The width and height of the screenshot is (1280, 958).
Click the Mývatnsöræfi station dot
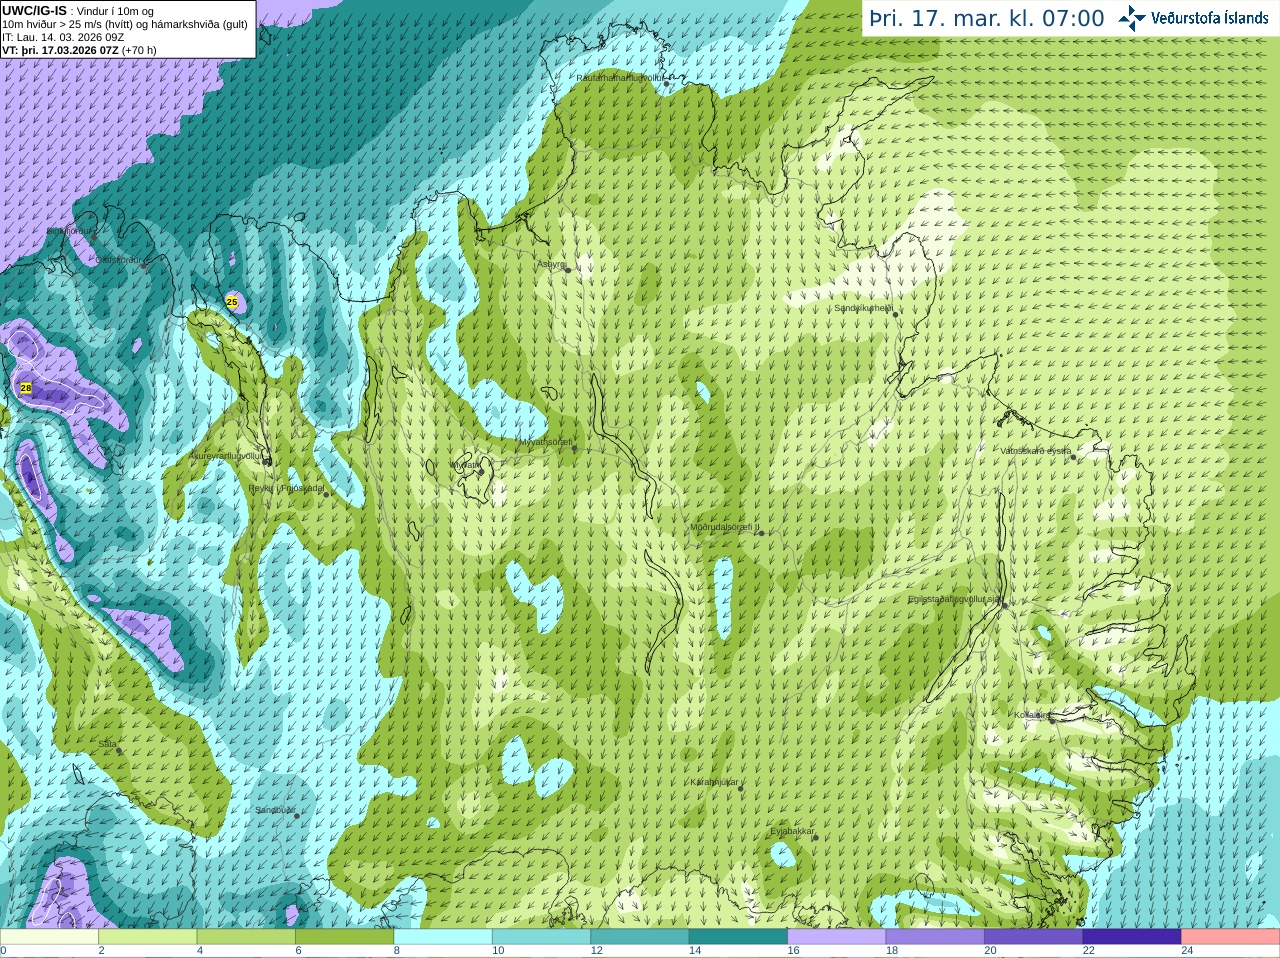[574, 448]
